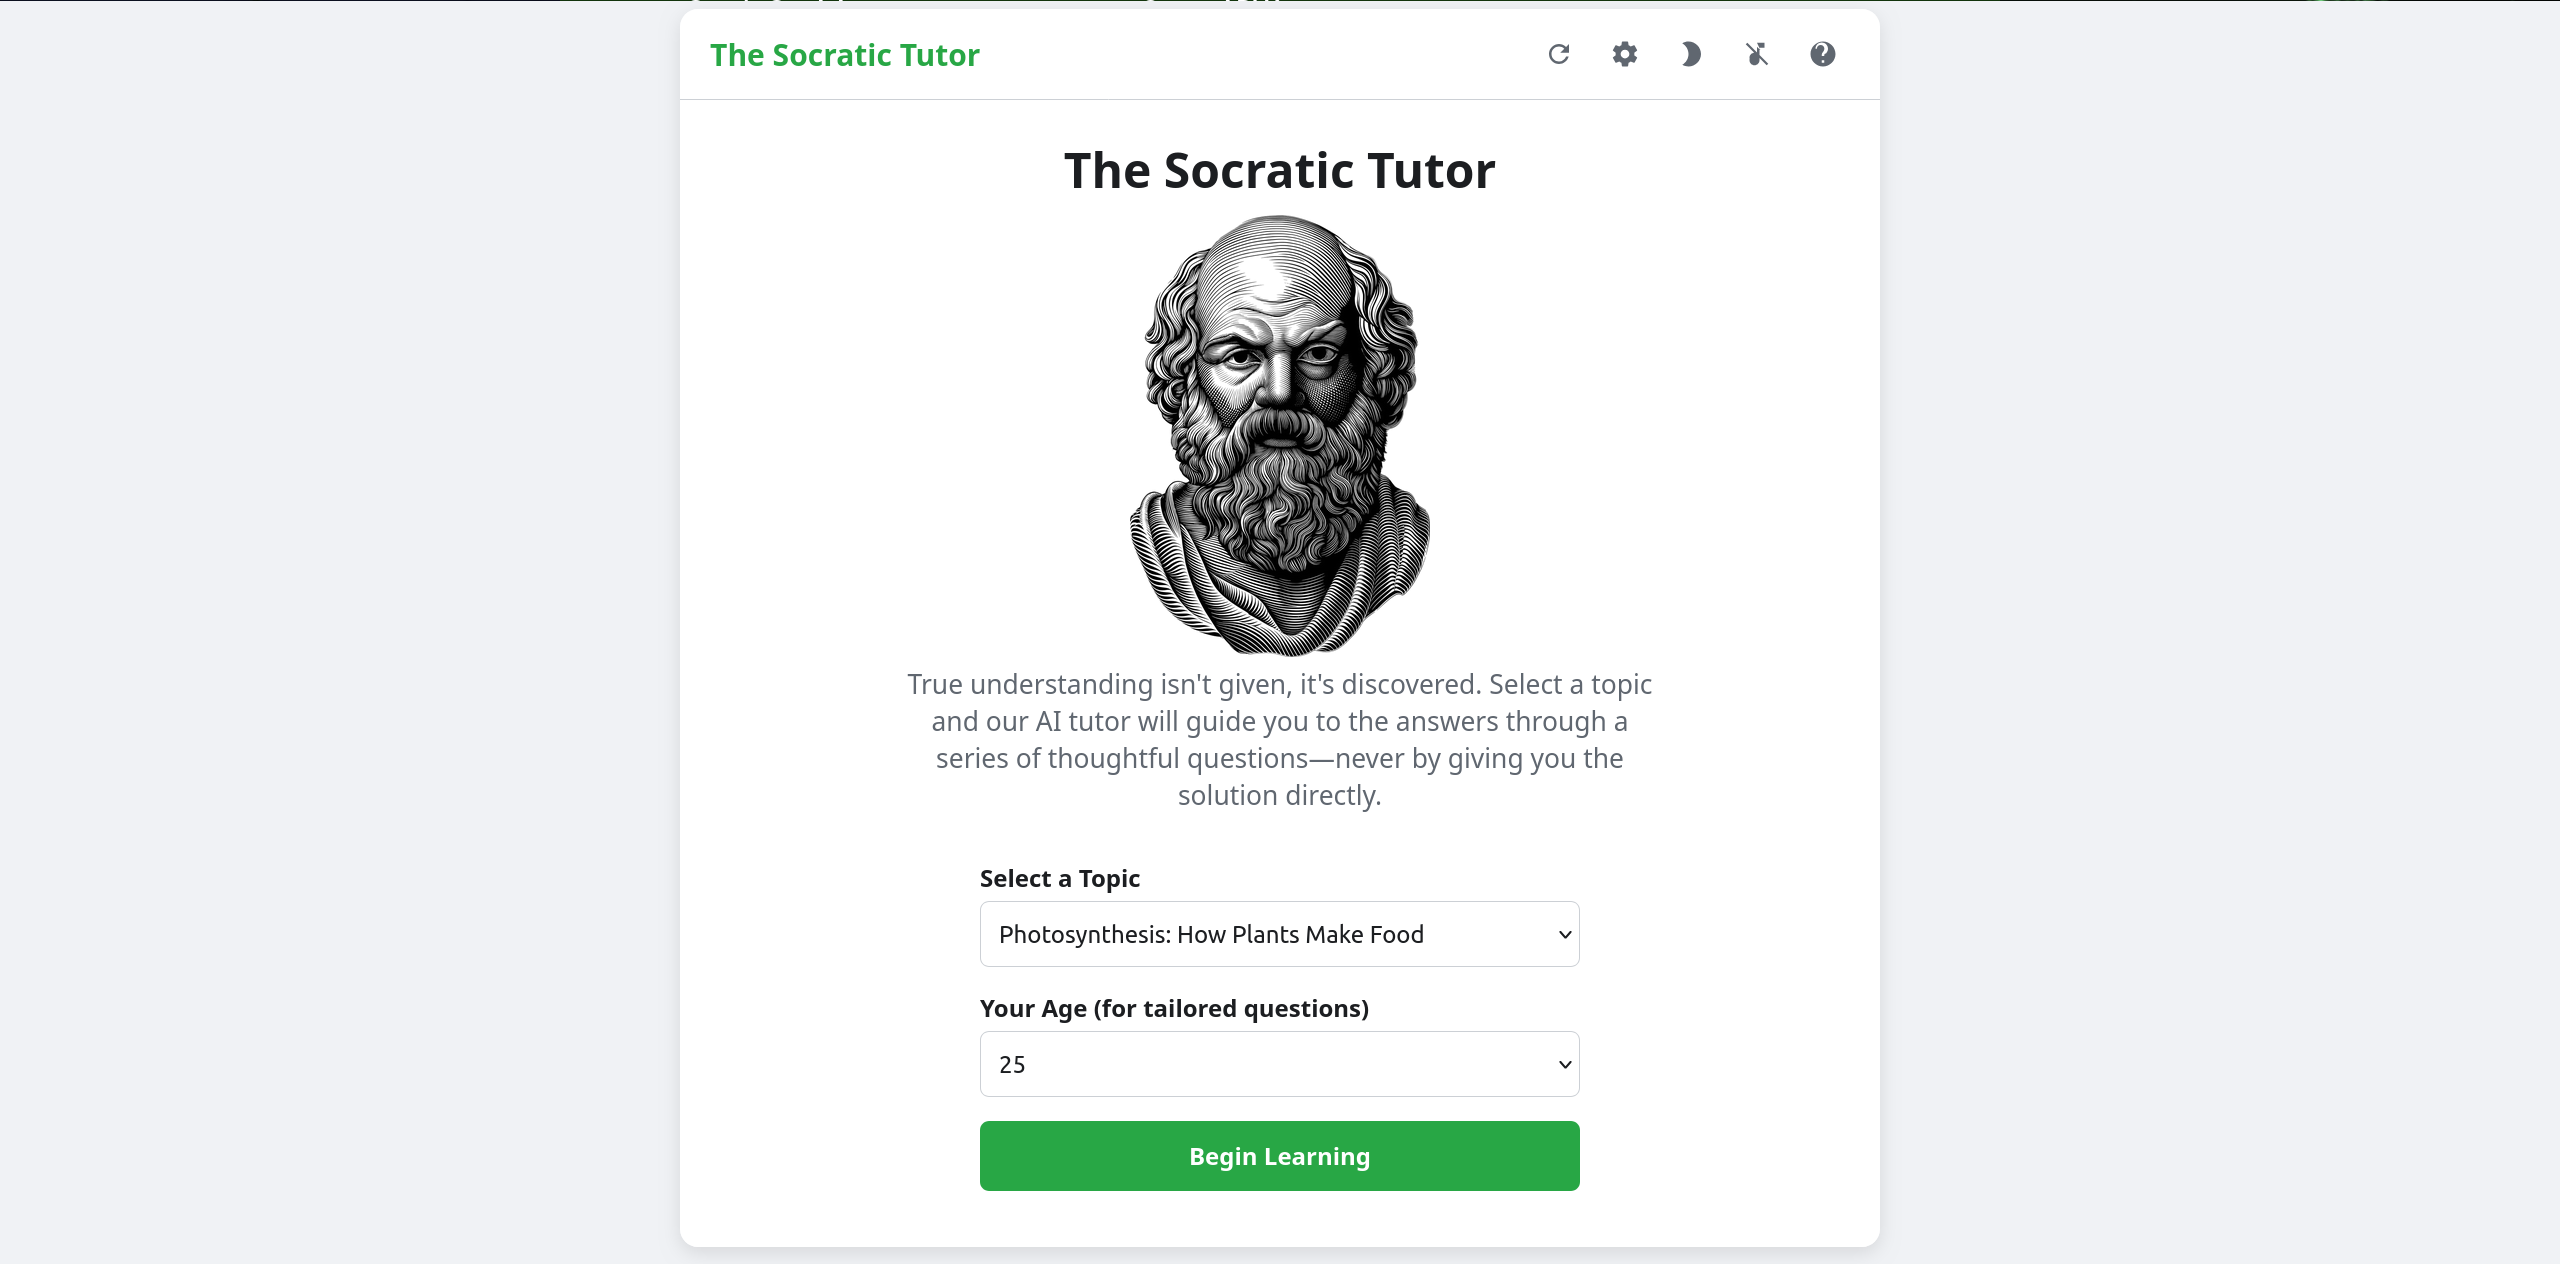
Task: Select the green brand name link
Action: pyautogui.click(x=845, y=55)
